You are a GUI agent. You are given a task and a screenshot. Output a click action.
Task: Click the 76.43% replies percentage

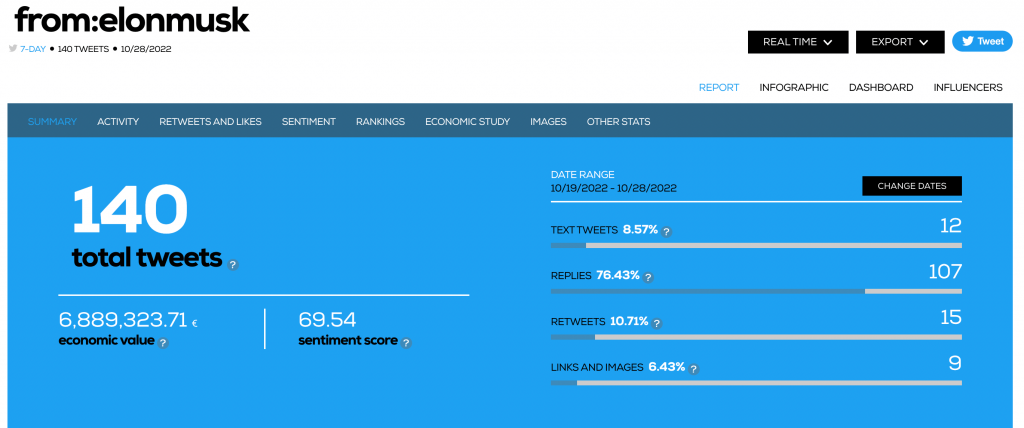(x=618, y=276)
